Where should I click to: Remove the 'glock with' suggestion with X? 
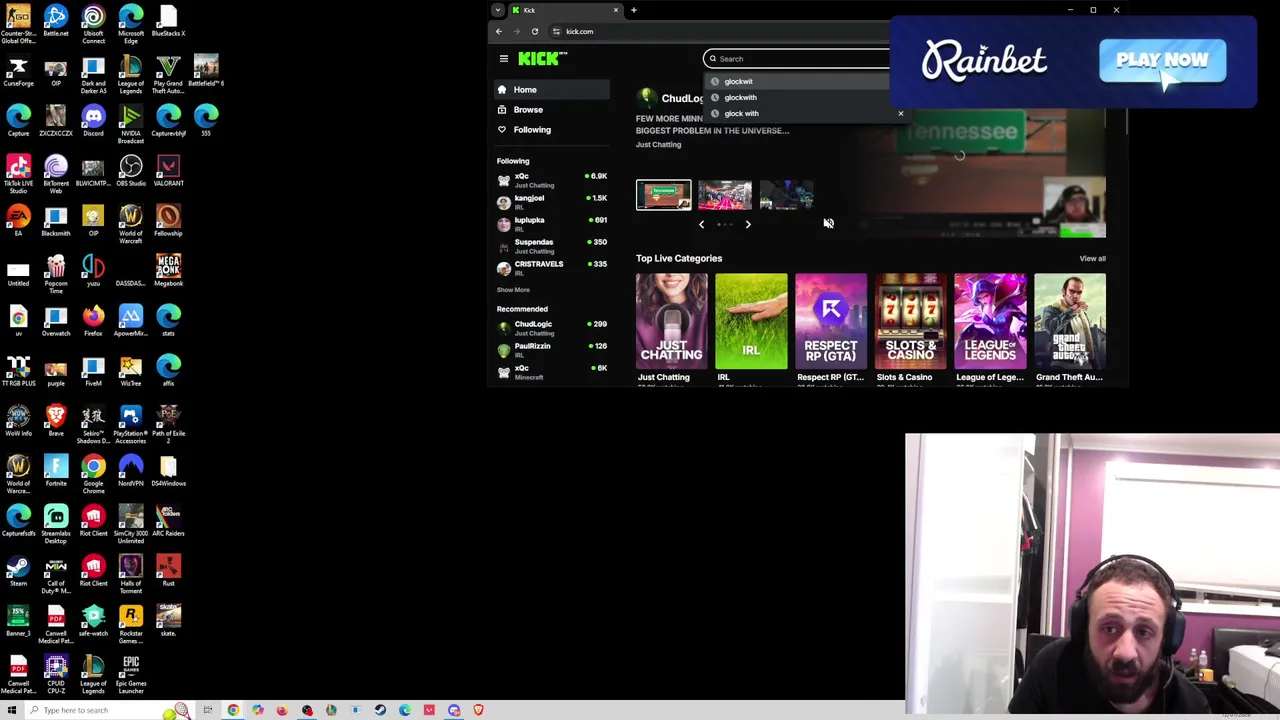click(900, 113)
